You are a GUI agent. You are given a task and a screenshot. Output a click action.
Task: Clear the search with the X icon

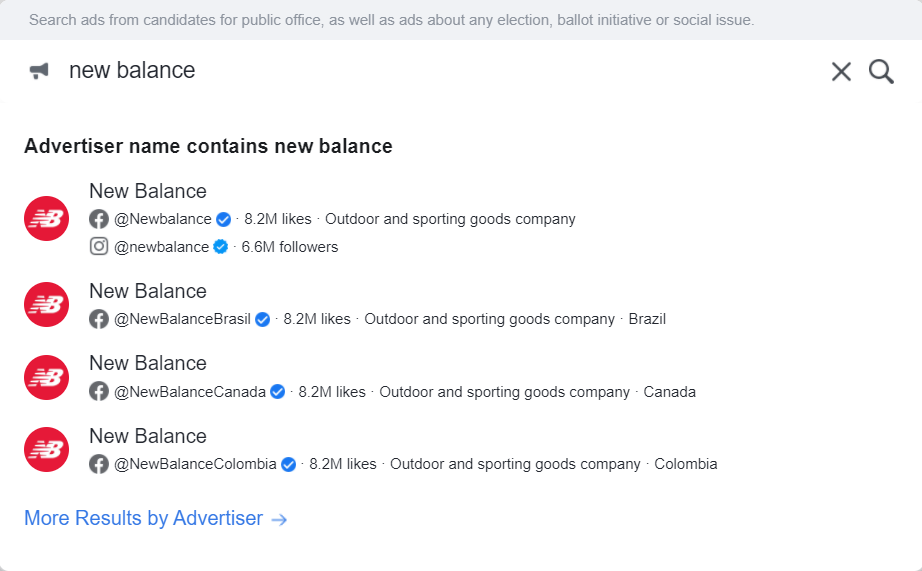coord(841,72)
